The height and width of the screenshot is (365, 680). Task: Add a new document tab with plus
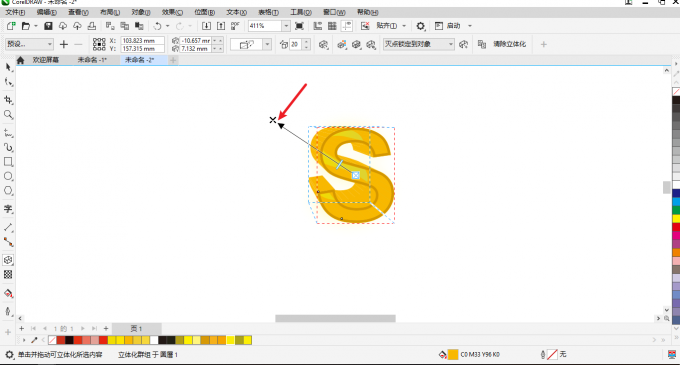173,60
